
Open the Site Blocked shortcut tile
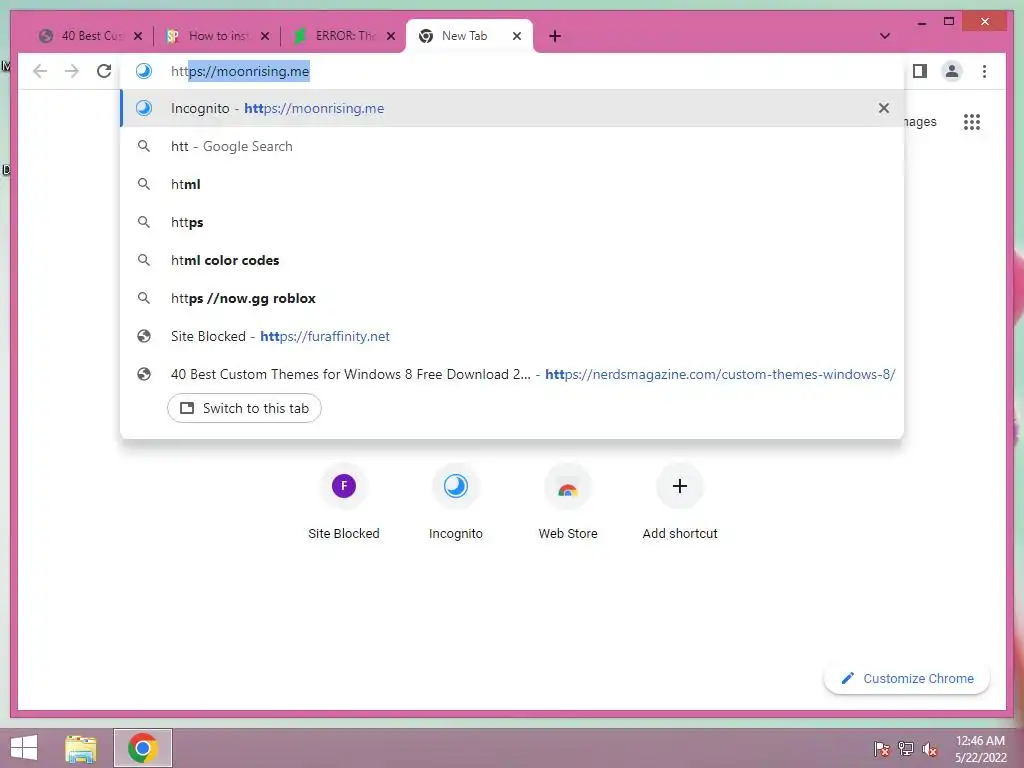click(344, 502)
